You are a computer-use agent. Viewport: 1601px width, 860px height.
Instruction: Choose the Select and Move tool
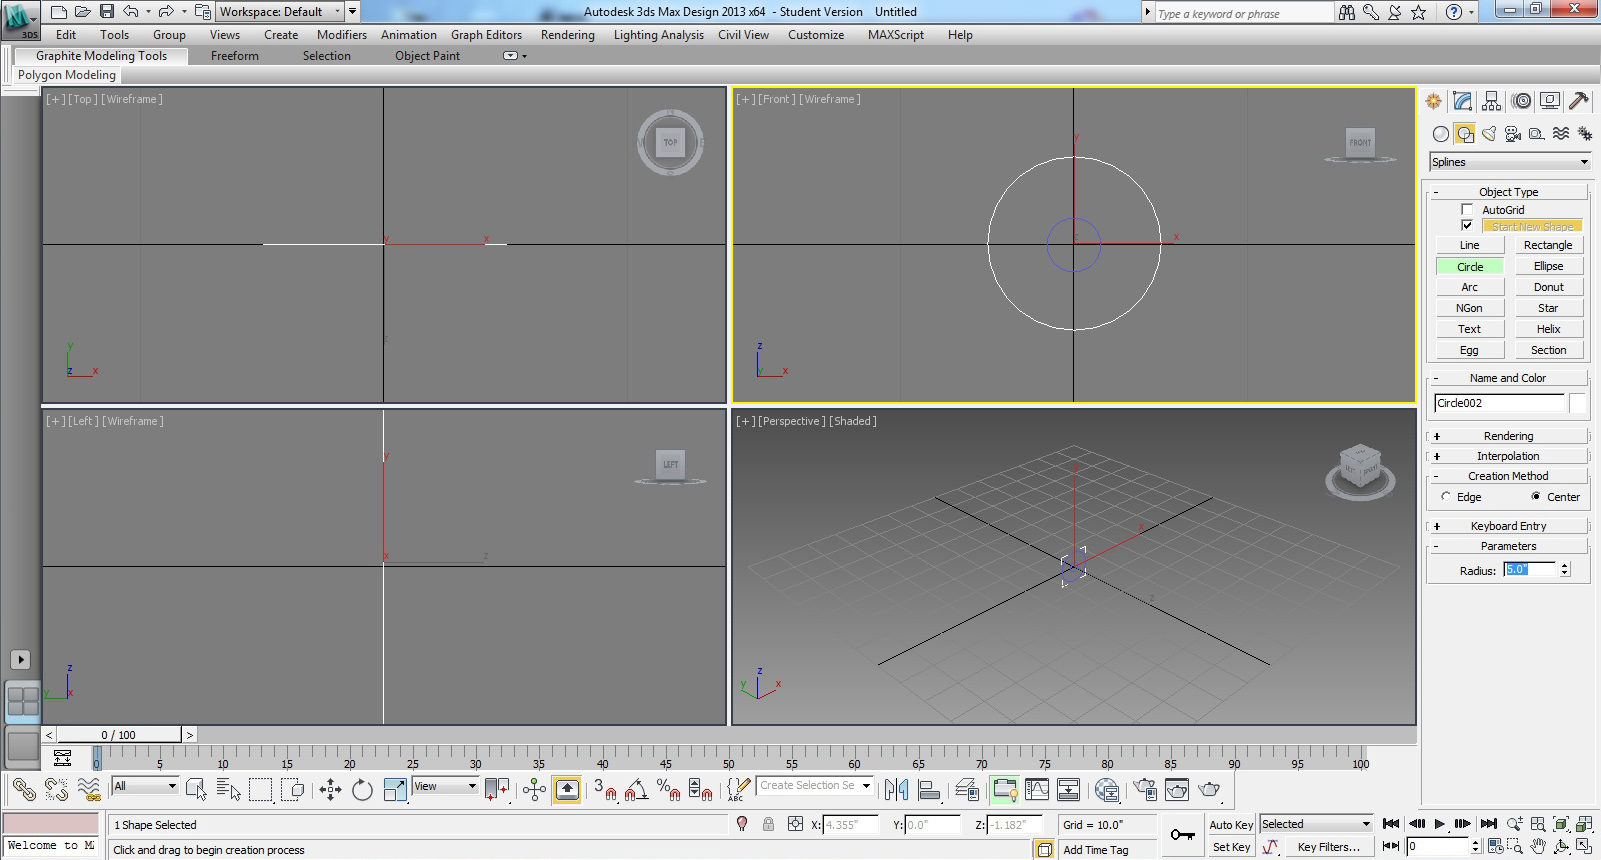(x=330, y=790)
